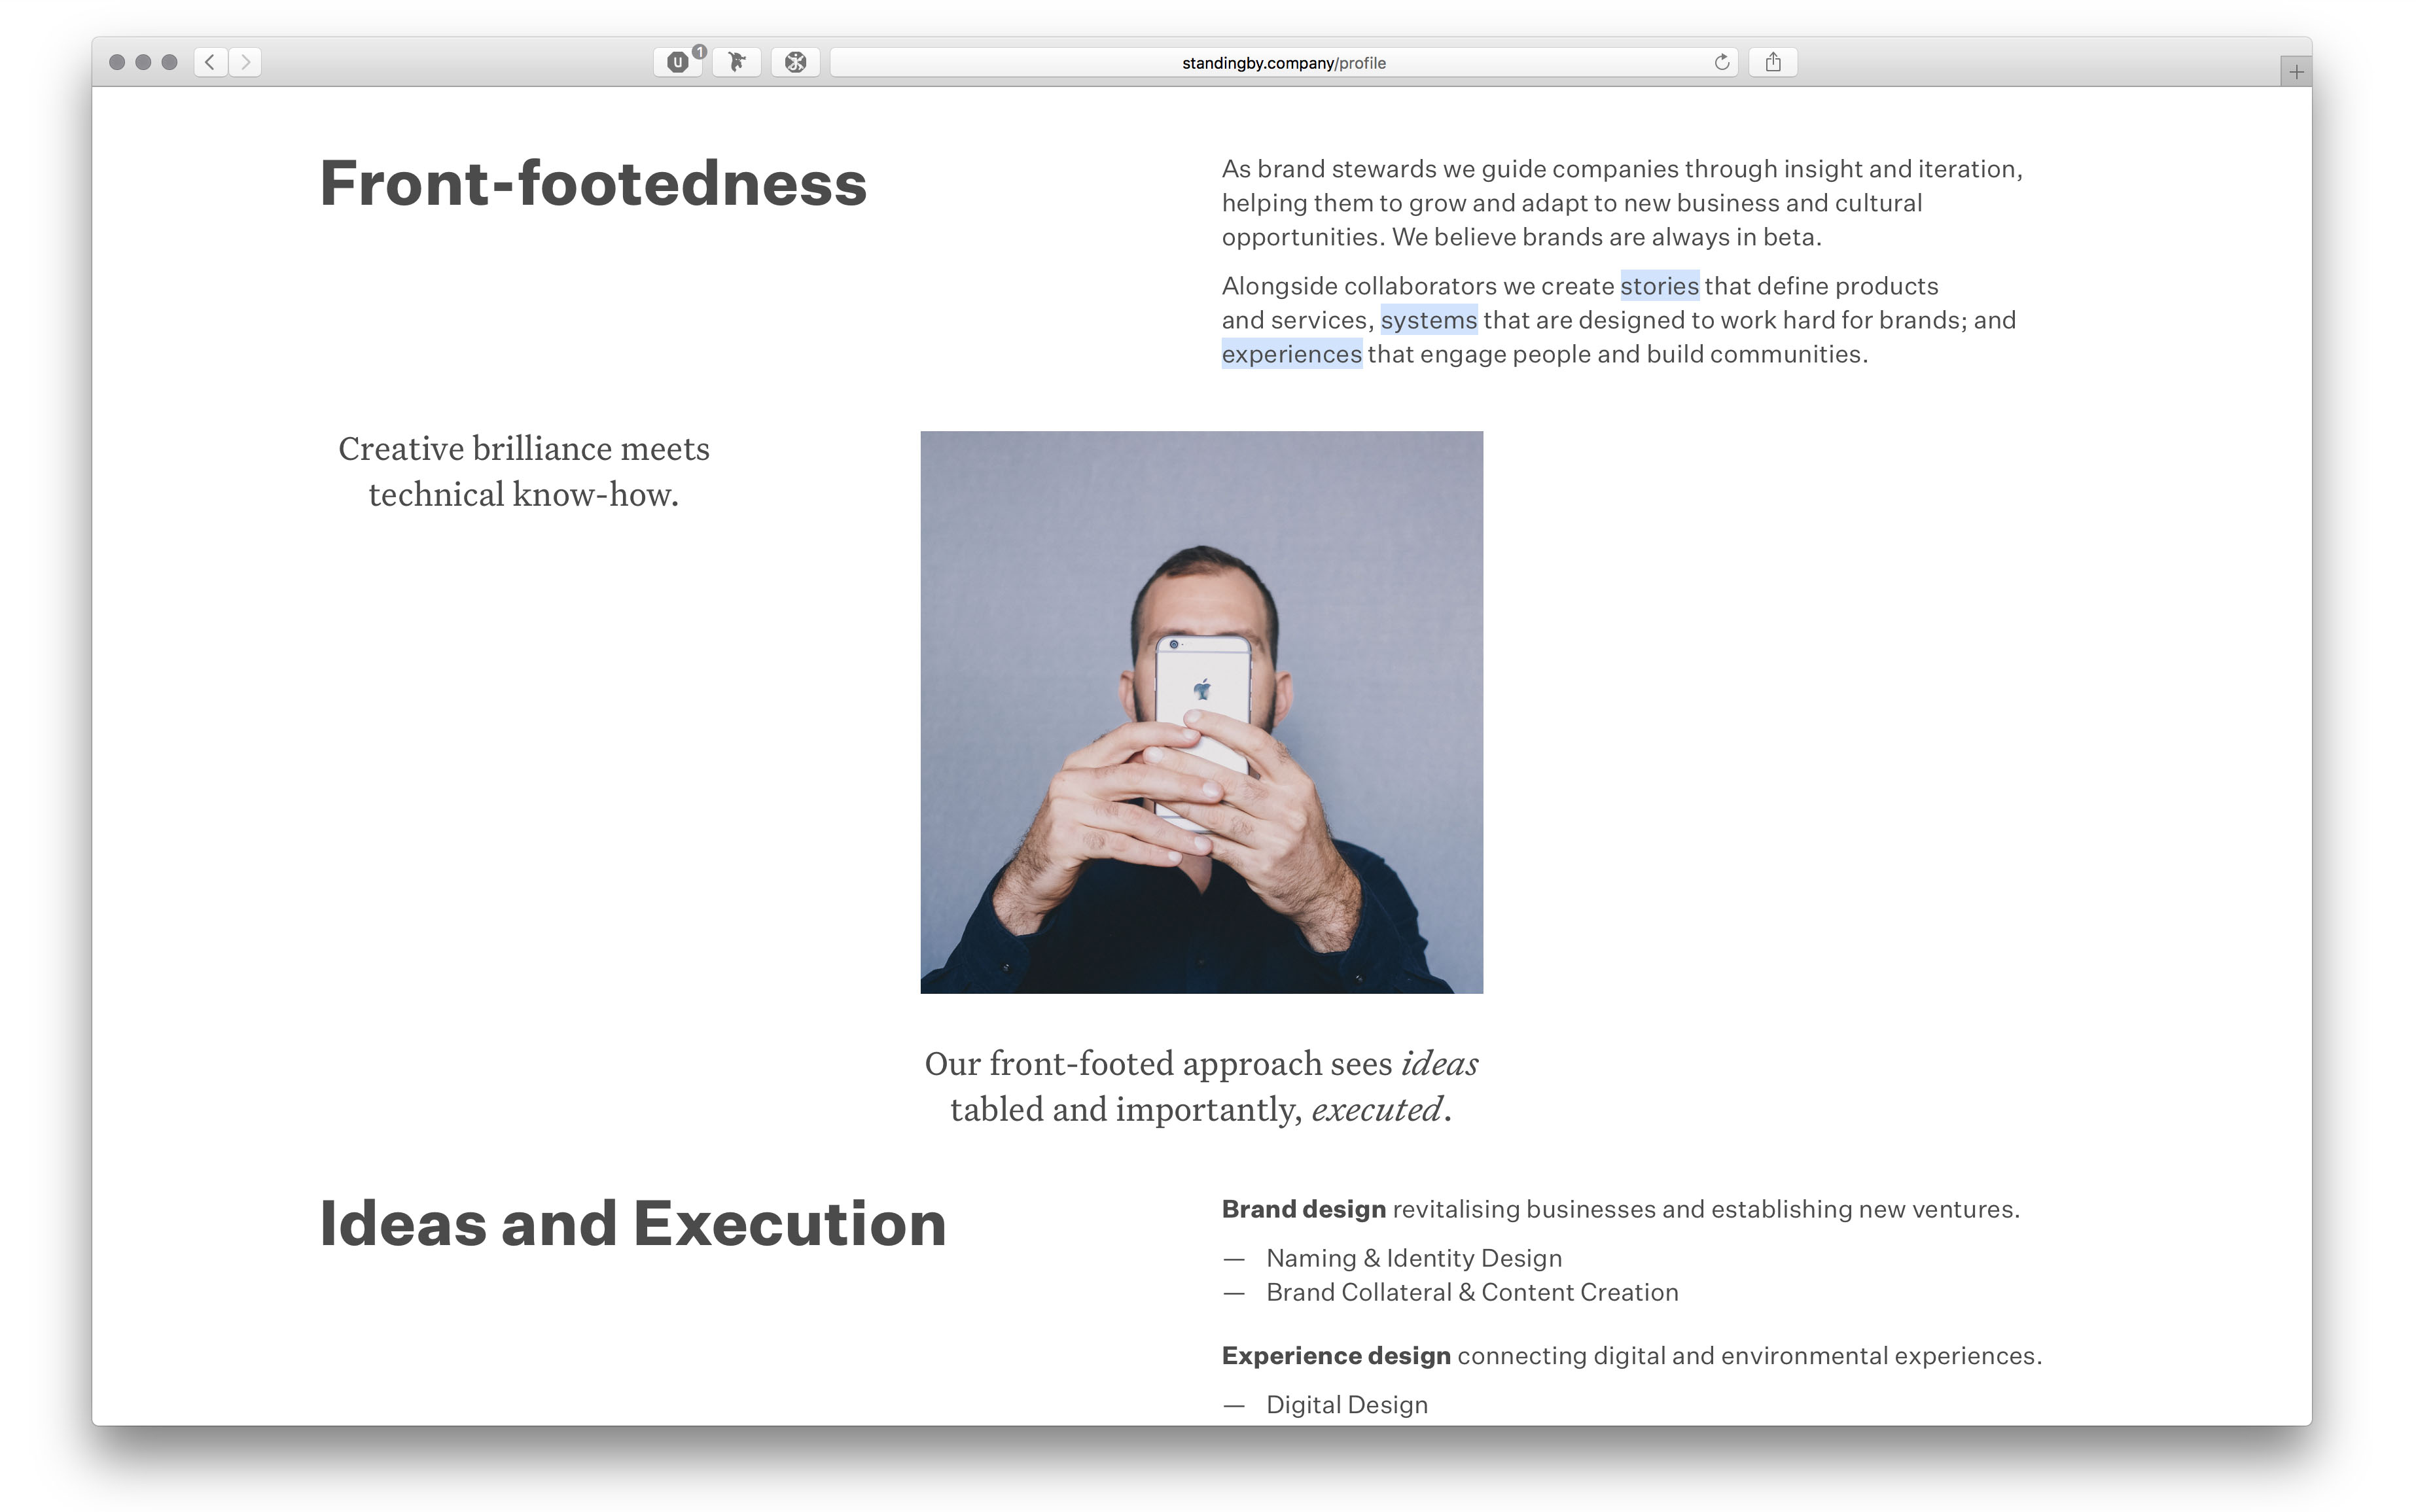Image resolution: width=2416 pixels, height=1512 pixels.
Task: Click the "Ideas and Execution" heading
Action: [633, 1223]
